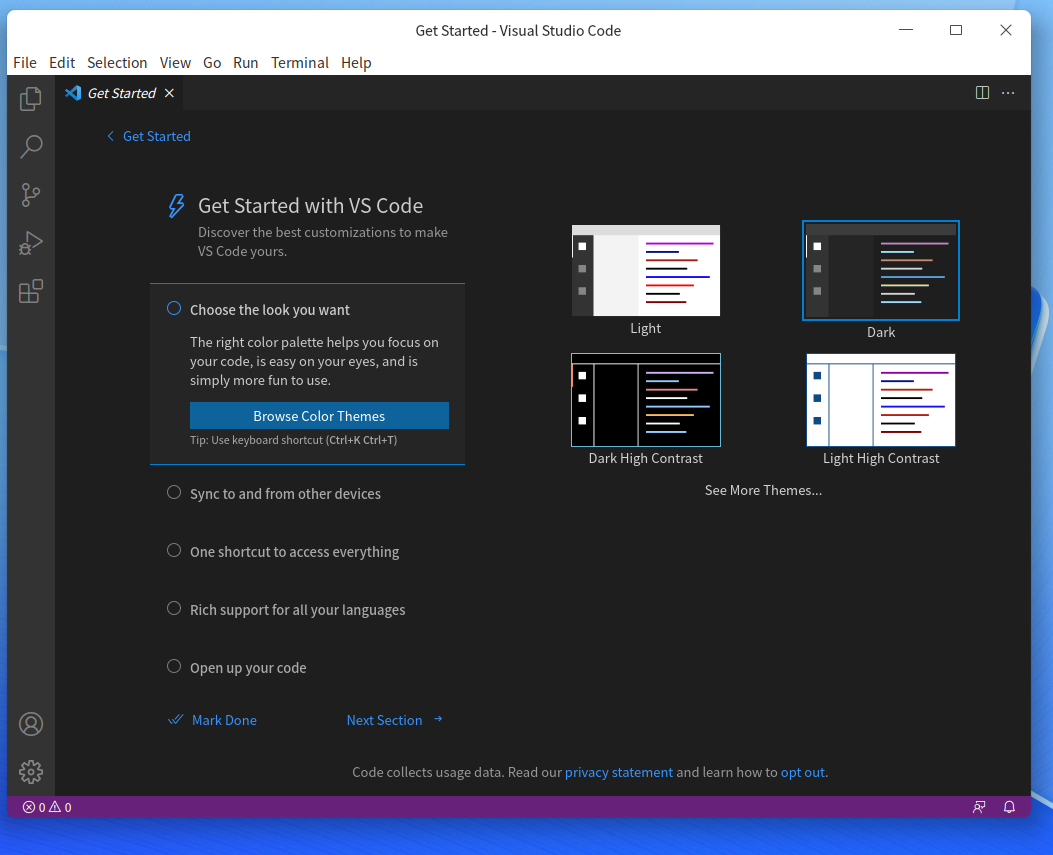The width and height of the screenshot is (1053, 855).
Task: Open the Manage gear icon
Action: pyautogui.click(x=31, y=772)
